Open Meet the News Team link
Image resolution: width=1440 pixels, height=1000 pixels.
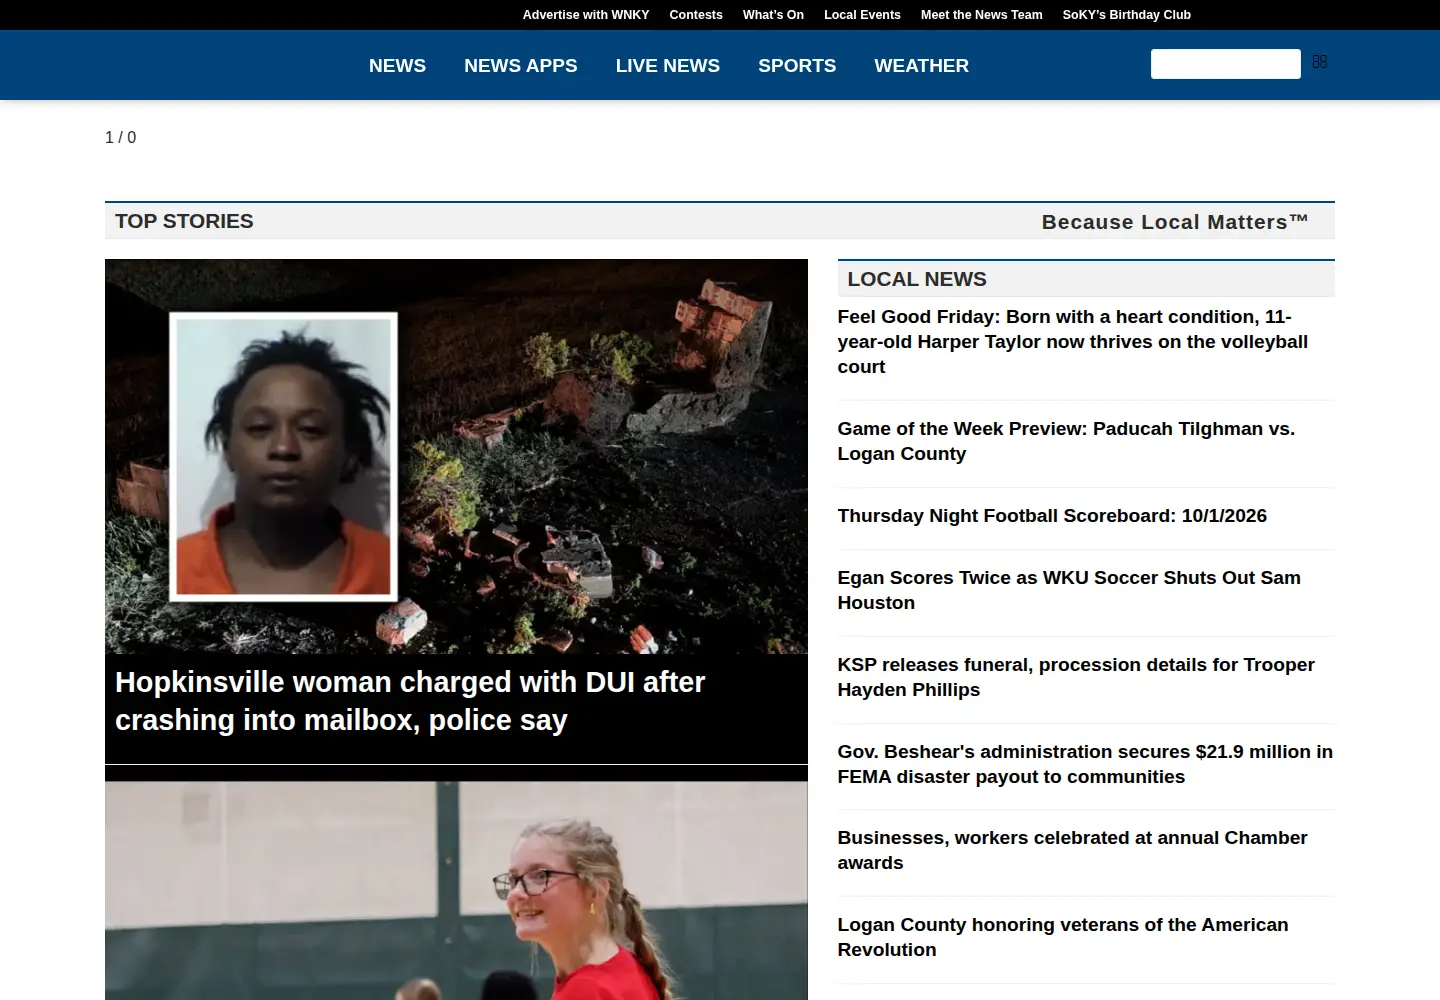click(981, 15)
